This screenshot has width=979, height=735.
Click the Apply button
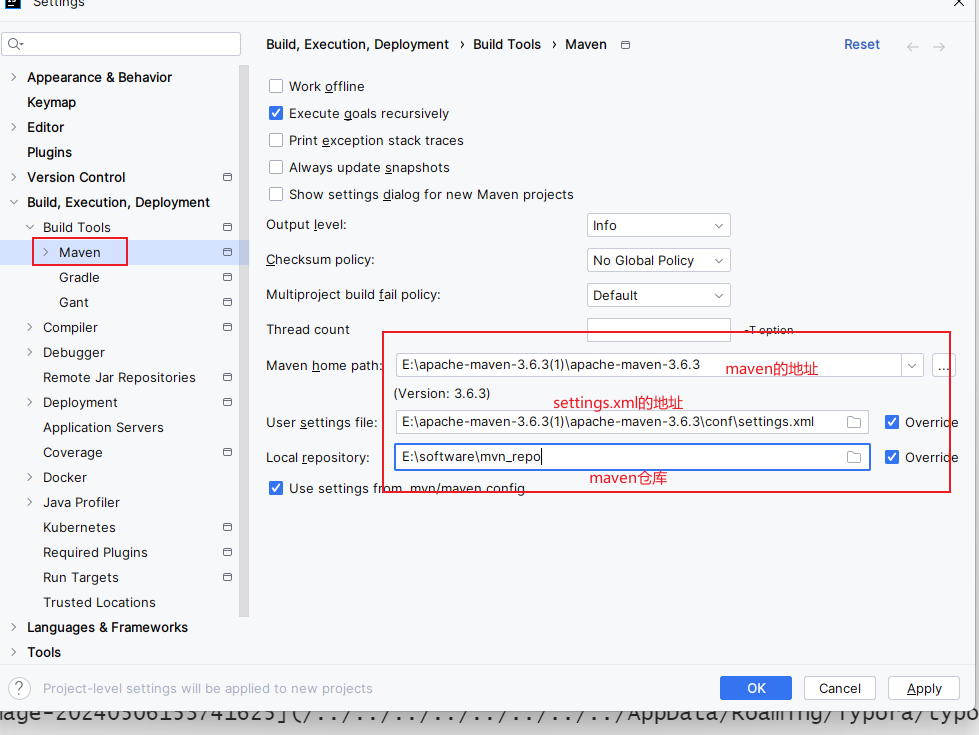(924, 688)
